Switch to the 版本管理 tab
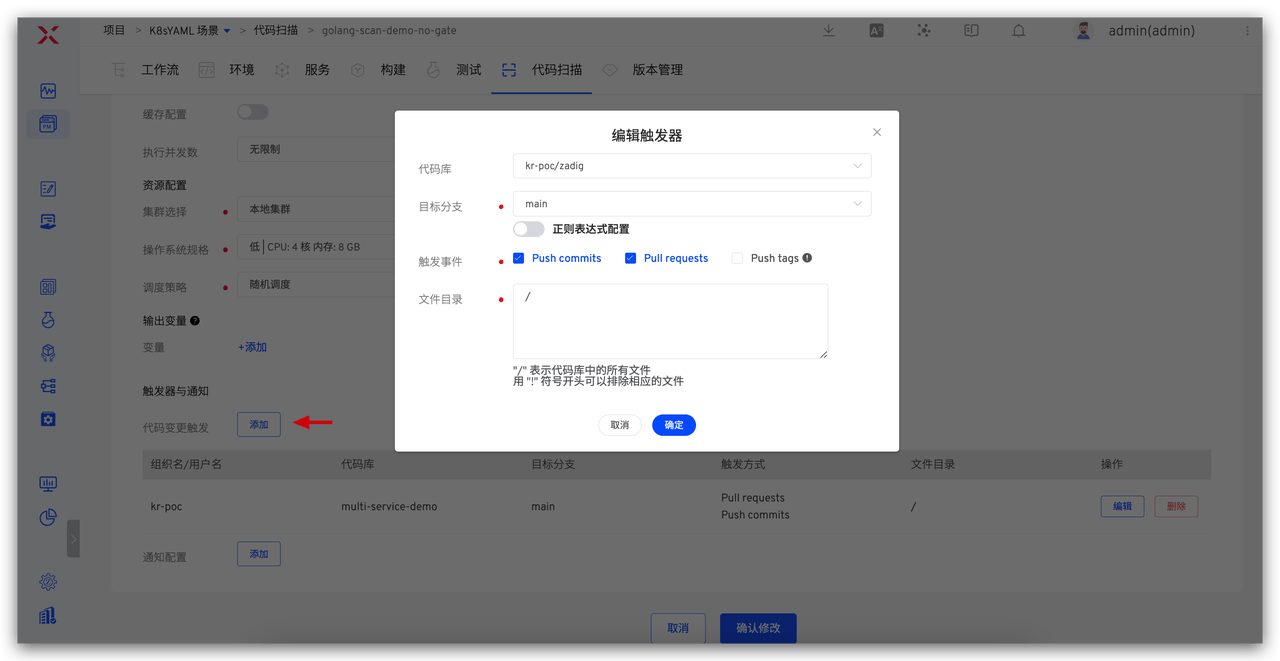The height and width of the screenshot is (661, 1280). (657, 70)
